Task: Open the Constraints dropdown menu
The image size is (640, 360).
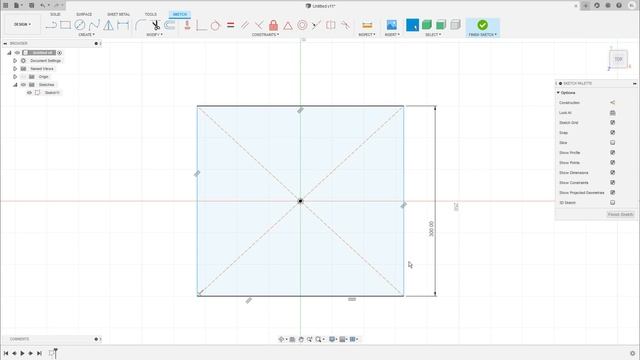Action: (265, 35)
